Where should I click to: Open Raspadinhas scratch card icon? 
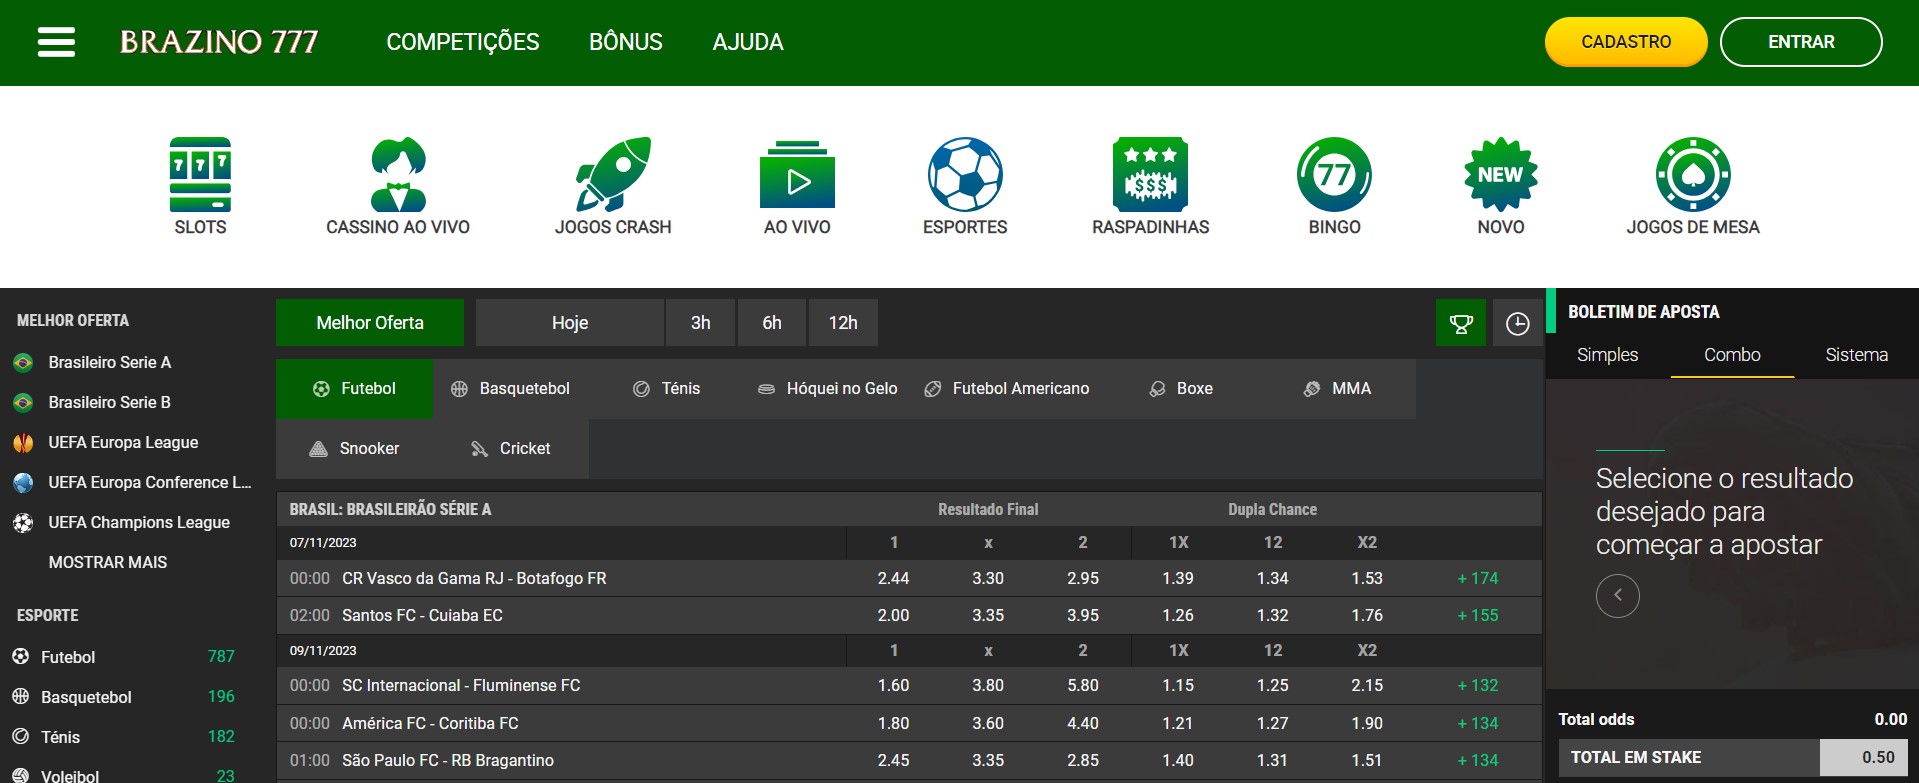pyautogui.click(x=1150, y=174)
